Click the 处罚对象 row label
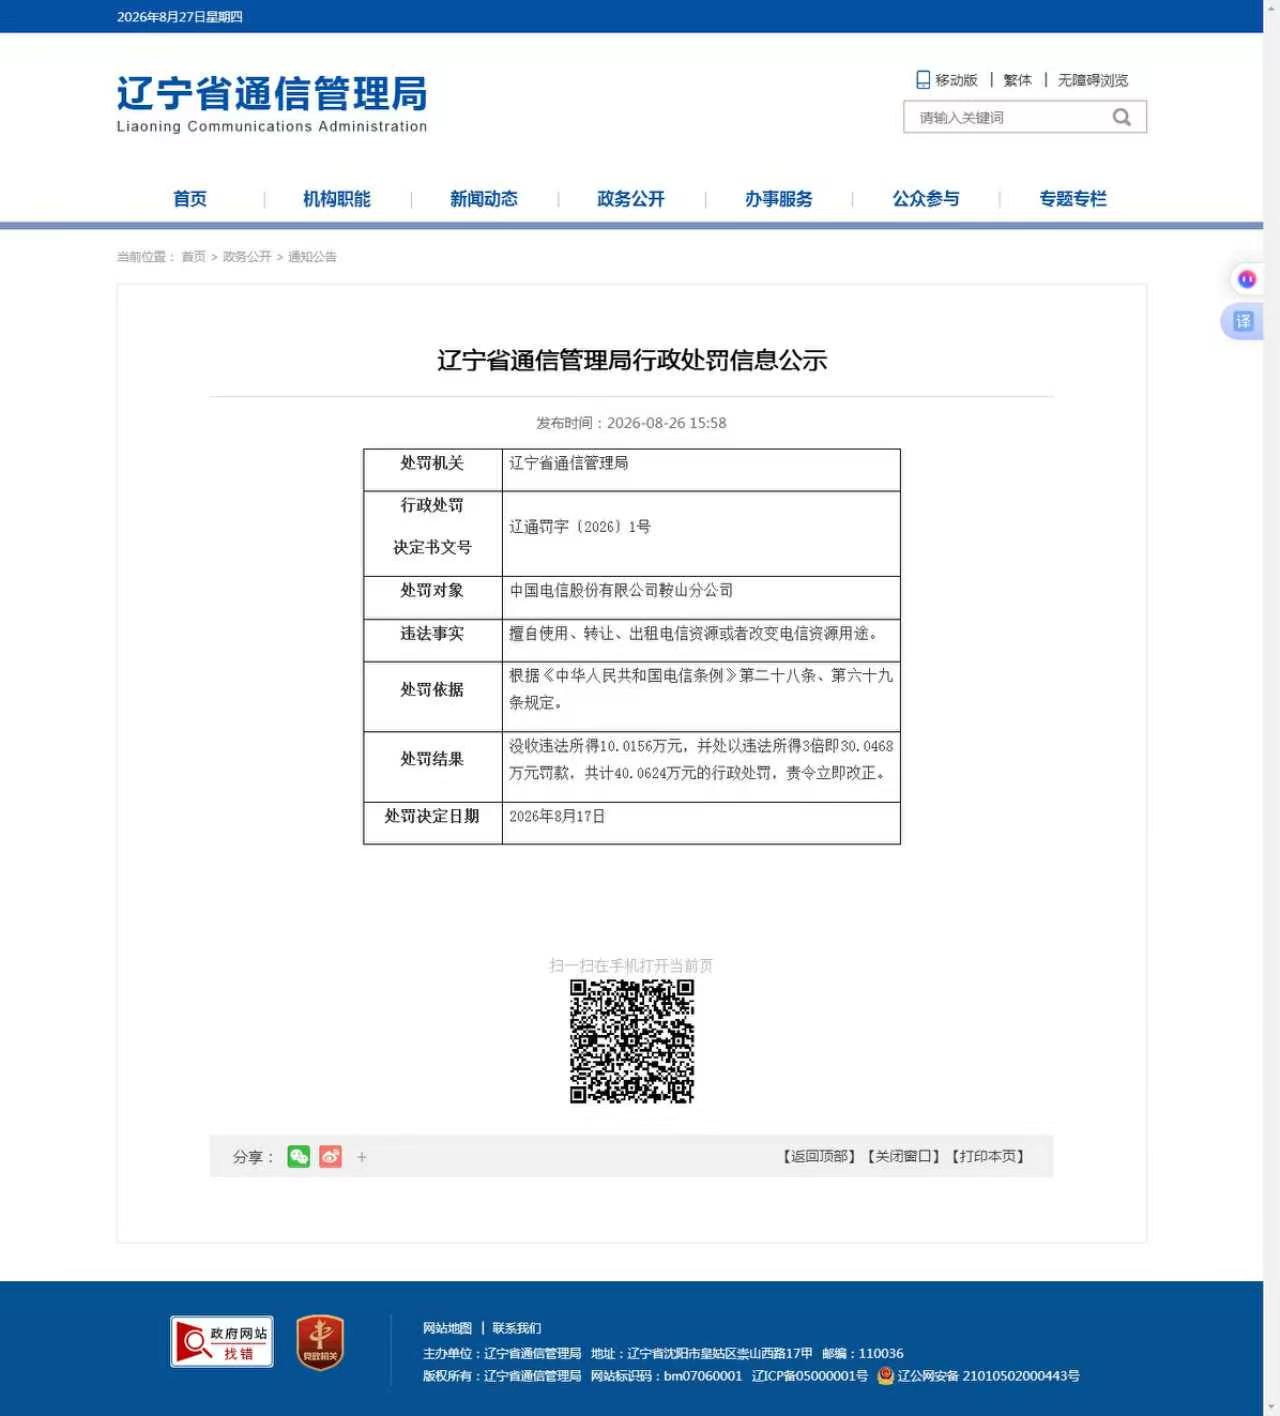The width and height of the screenshot is (1280, 1416). [x=432, y=590]
